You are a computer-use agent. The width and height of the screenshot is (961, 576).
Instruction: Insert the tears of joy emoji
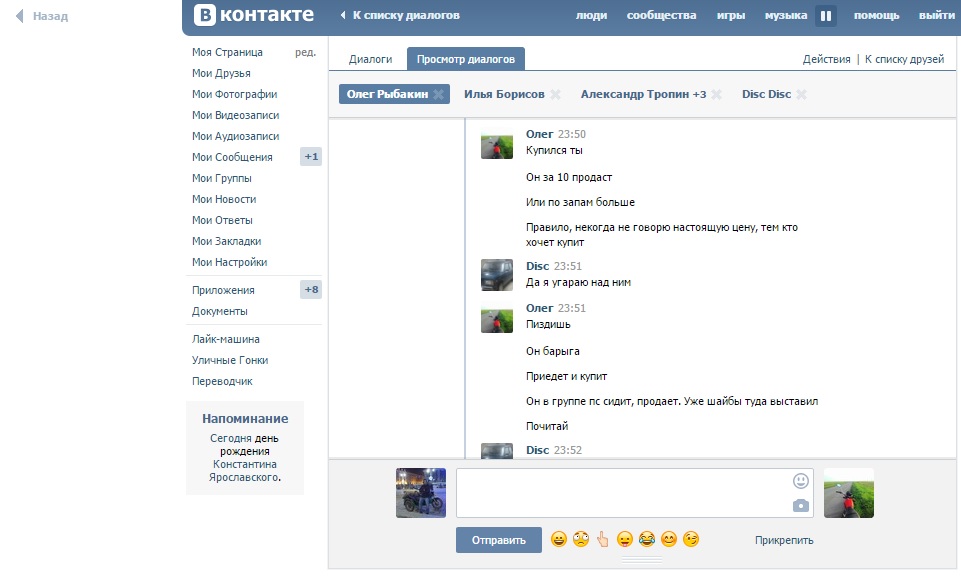[647, 539]
